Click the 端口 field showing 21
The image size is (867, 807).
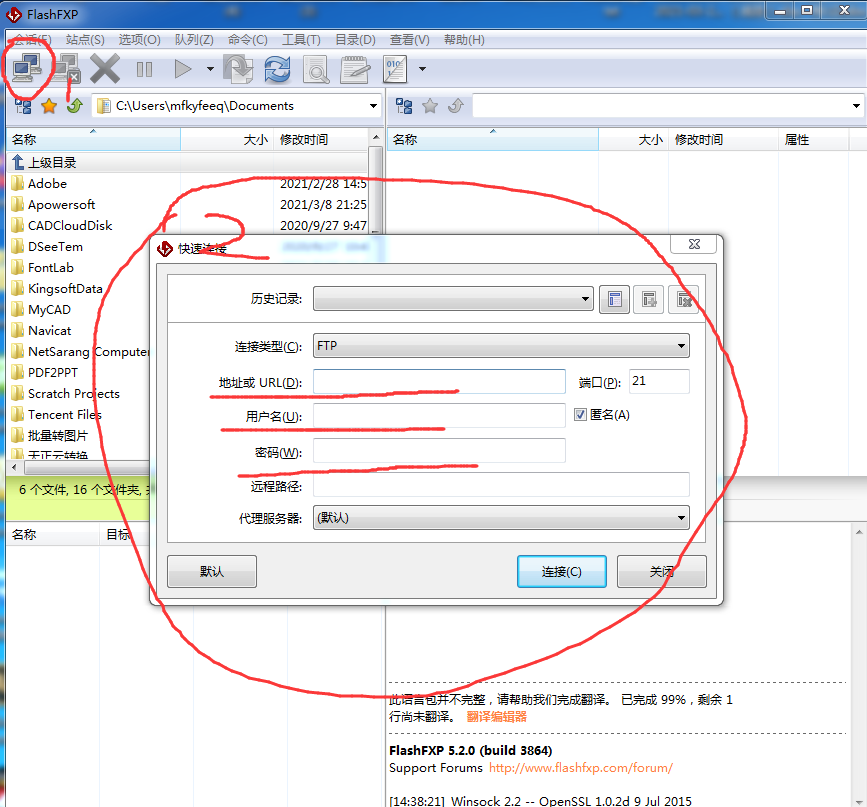(659, 382)
